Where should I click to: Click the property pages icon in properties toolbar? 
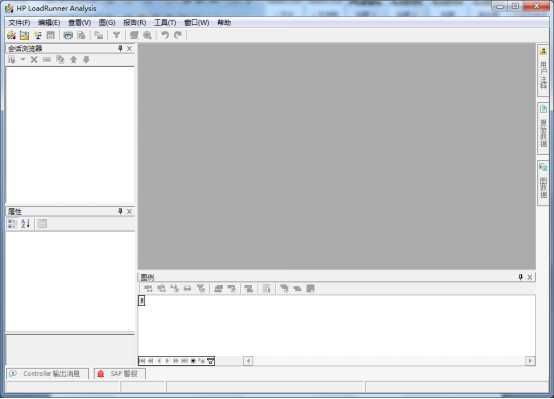[42, 224]
